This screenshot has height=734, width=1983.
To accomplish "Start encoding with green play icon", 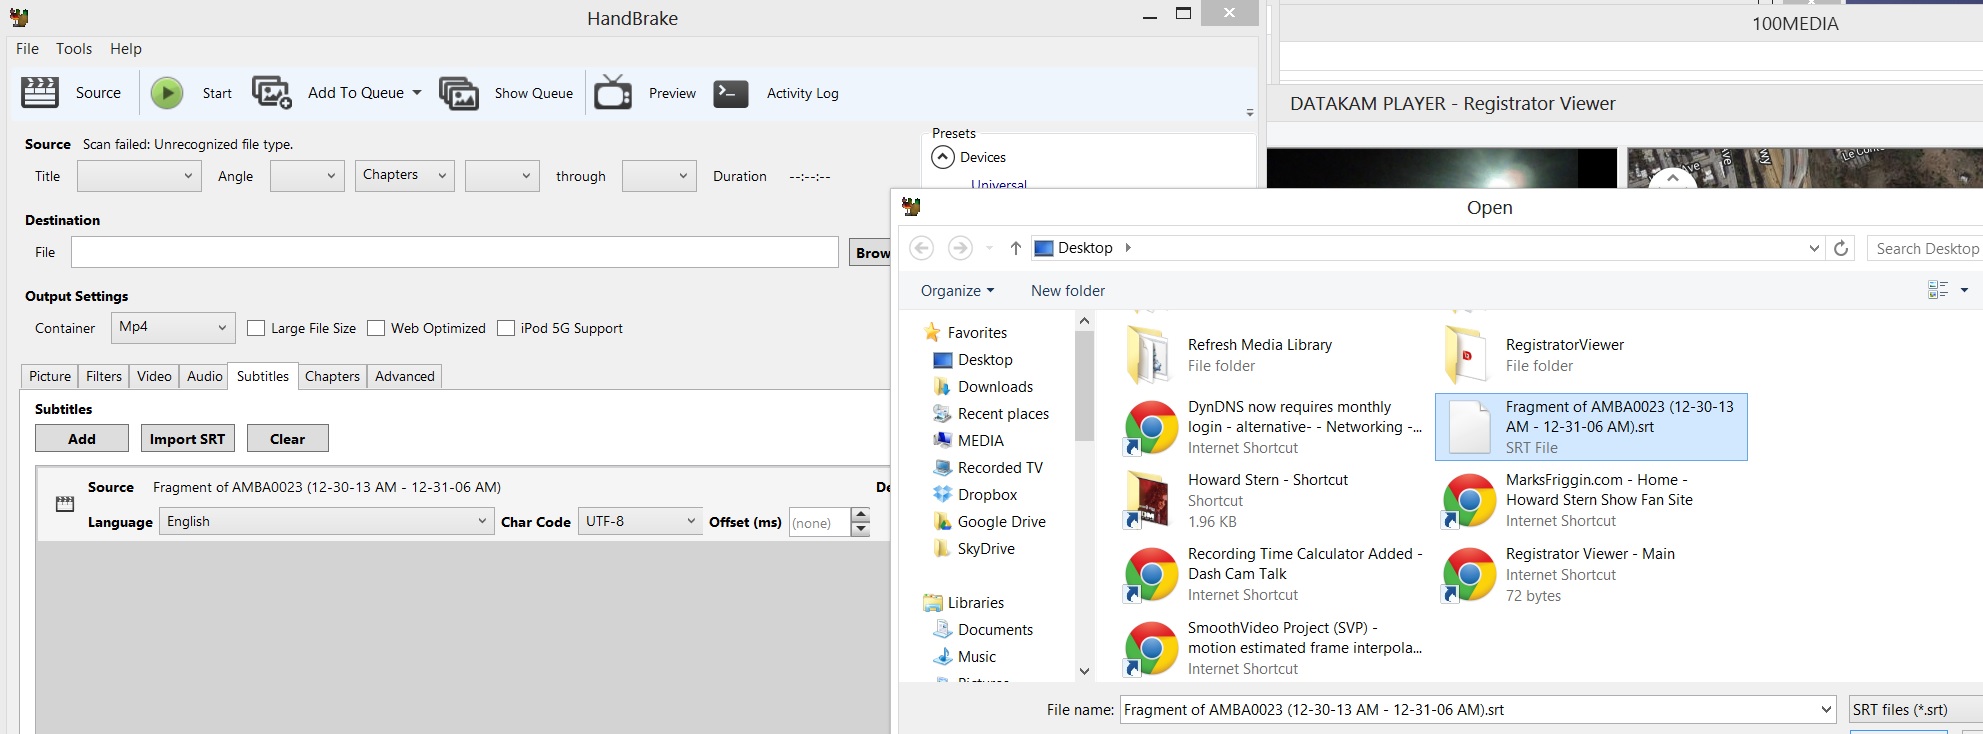I will pyautogui.click(x=167, y=93).
